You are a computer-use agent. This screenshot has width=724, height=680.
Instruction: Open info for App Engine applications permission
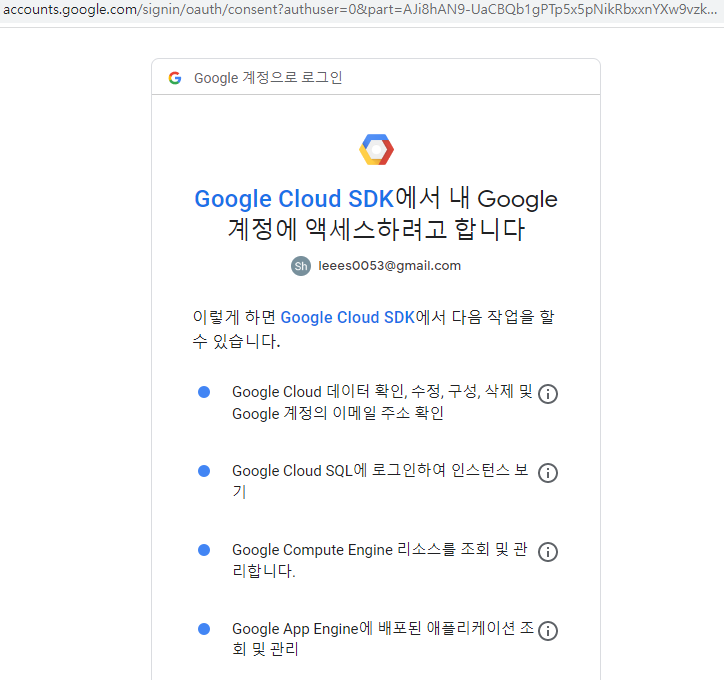pos(548,631)
